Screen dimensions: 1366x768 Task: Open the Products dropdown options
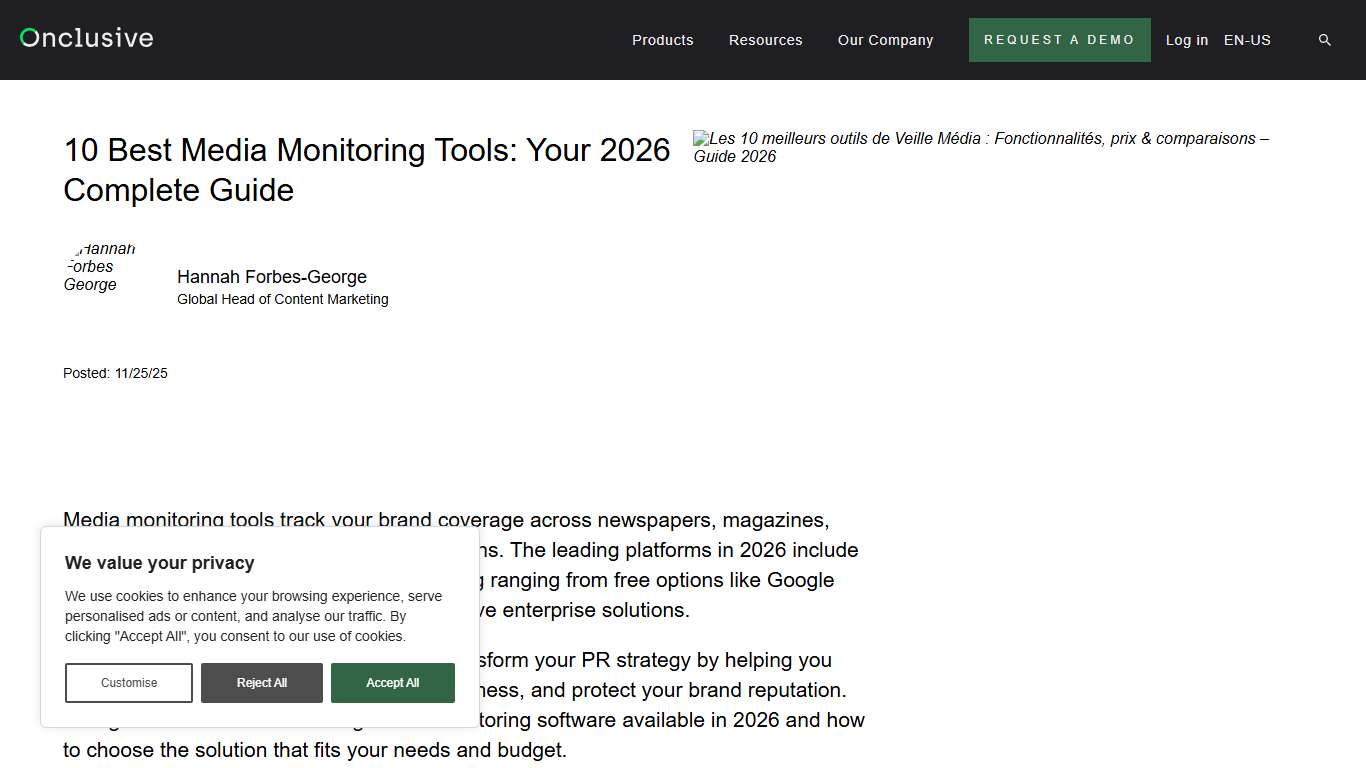pyautogui.click(x=662, y=40)
